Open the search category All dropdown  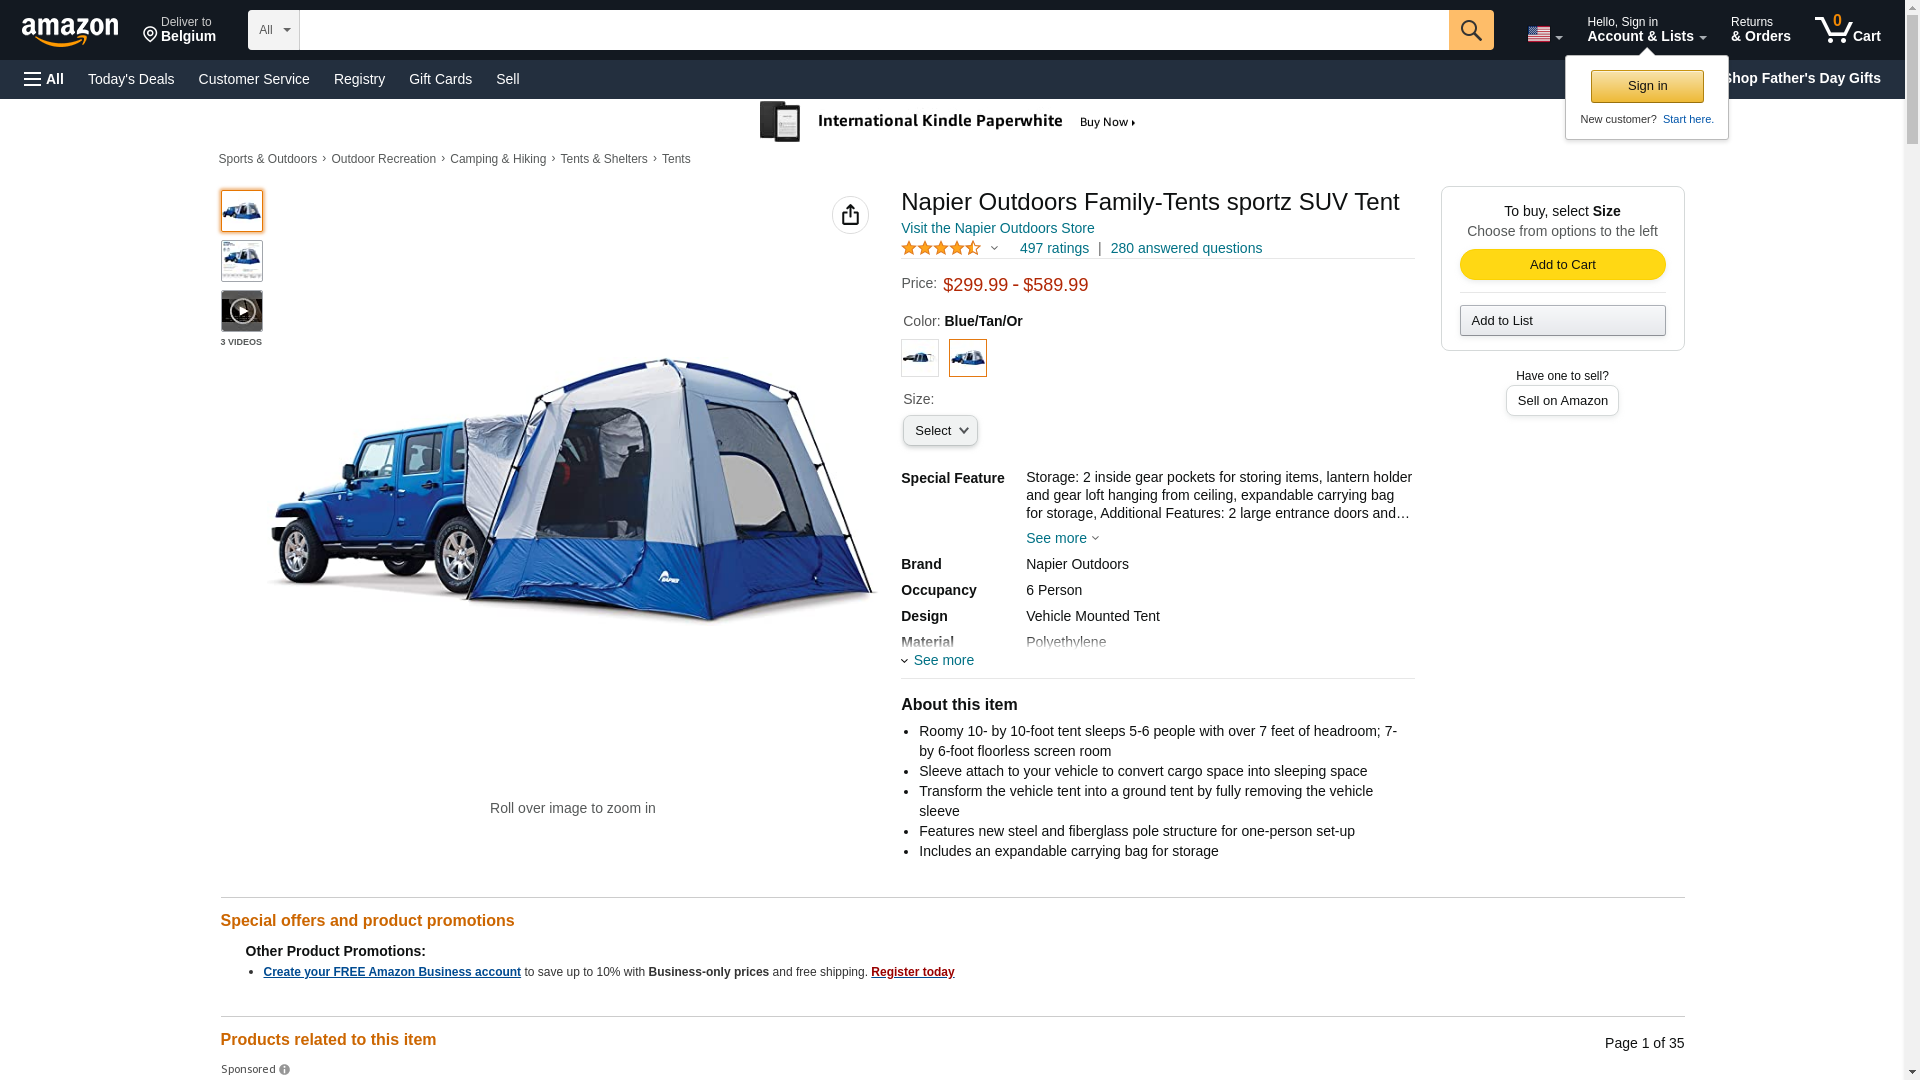coord(273,30)
